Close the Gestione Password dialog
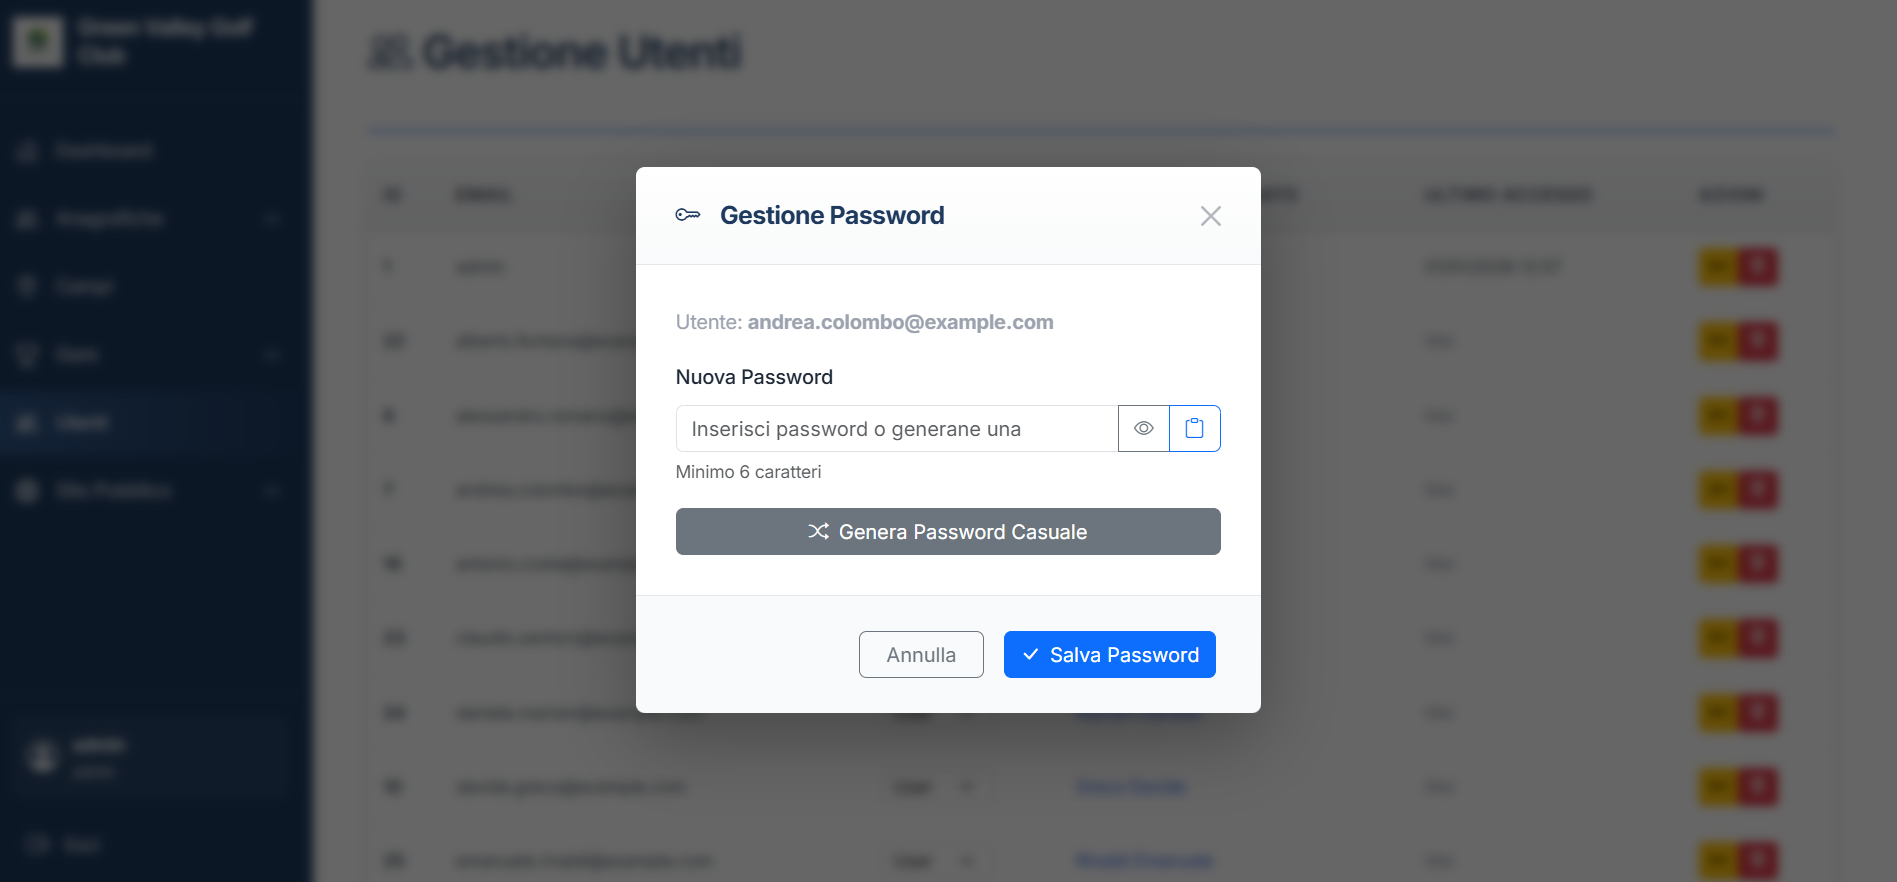This screenshot has height=882, width=1897. coord(1210,216)
